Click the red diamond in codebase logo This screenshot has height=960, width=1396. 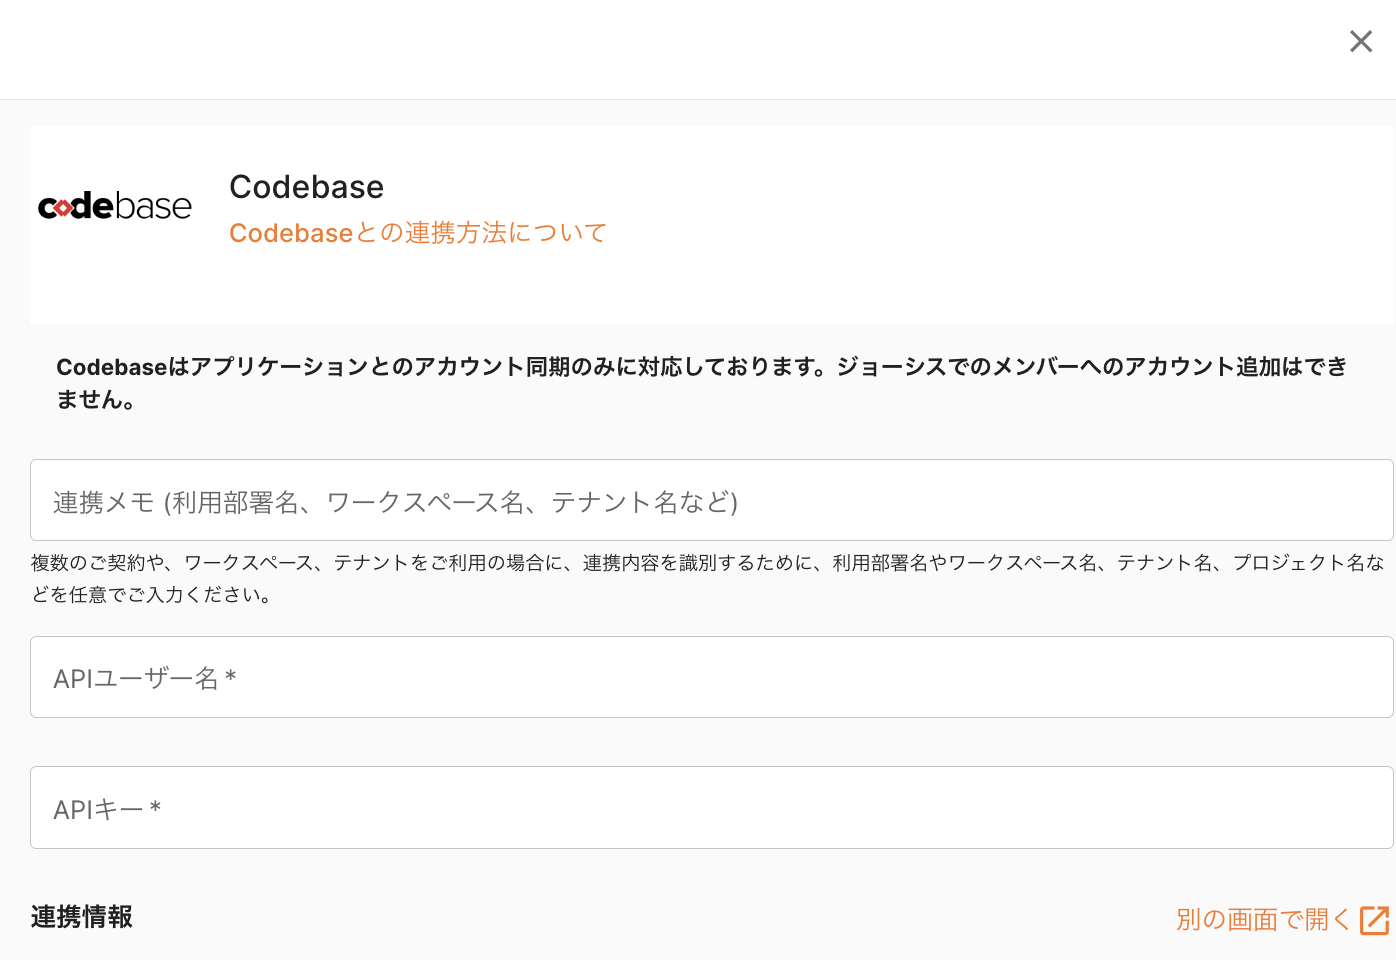point(63,208)
